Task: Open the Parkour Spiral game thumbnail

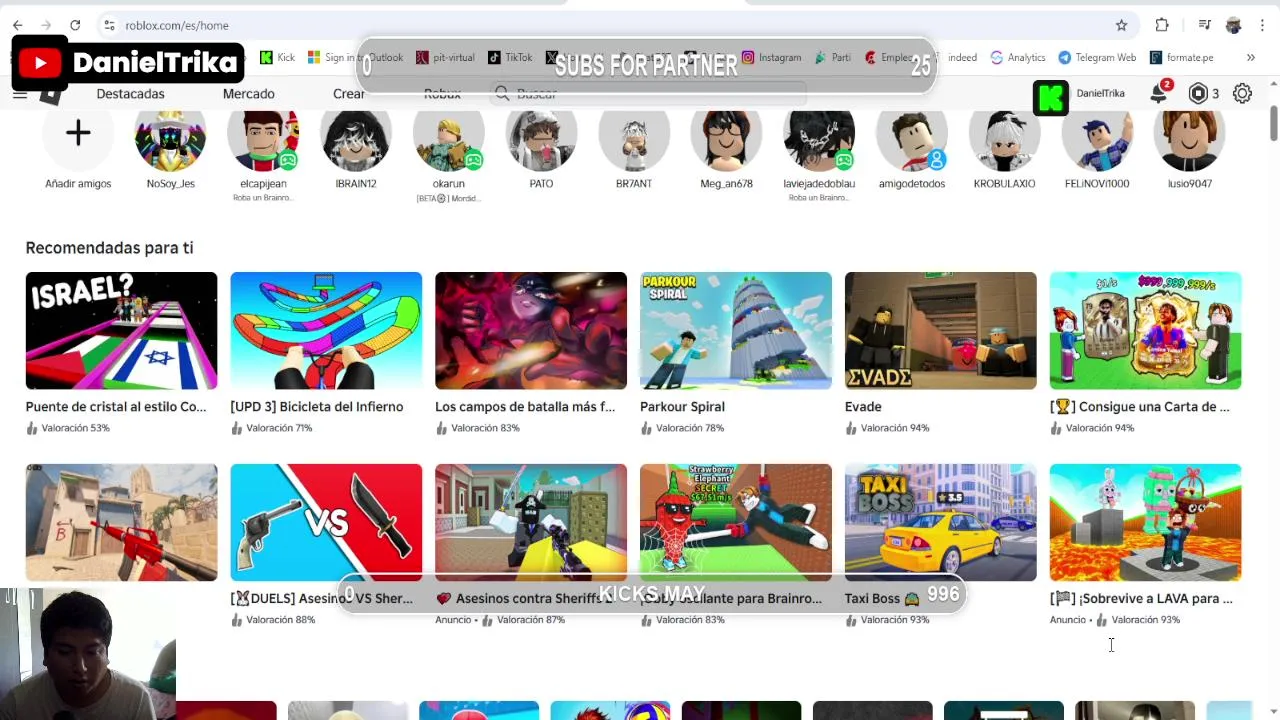Action: tap(736, 331)
